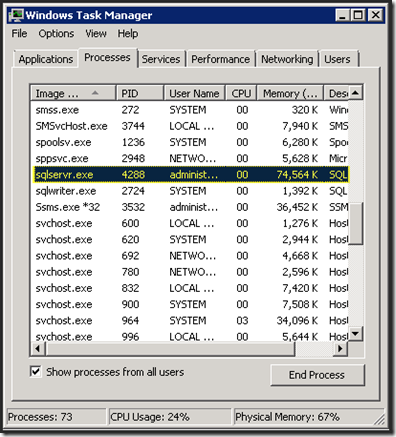Select svchost.exe with PID 964
Screen dimensions: 396x437
click(189, 321)
